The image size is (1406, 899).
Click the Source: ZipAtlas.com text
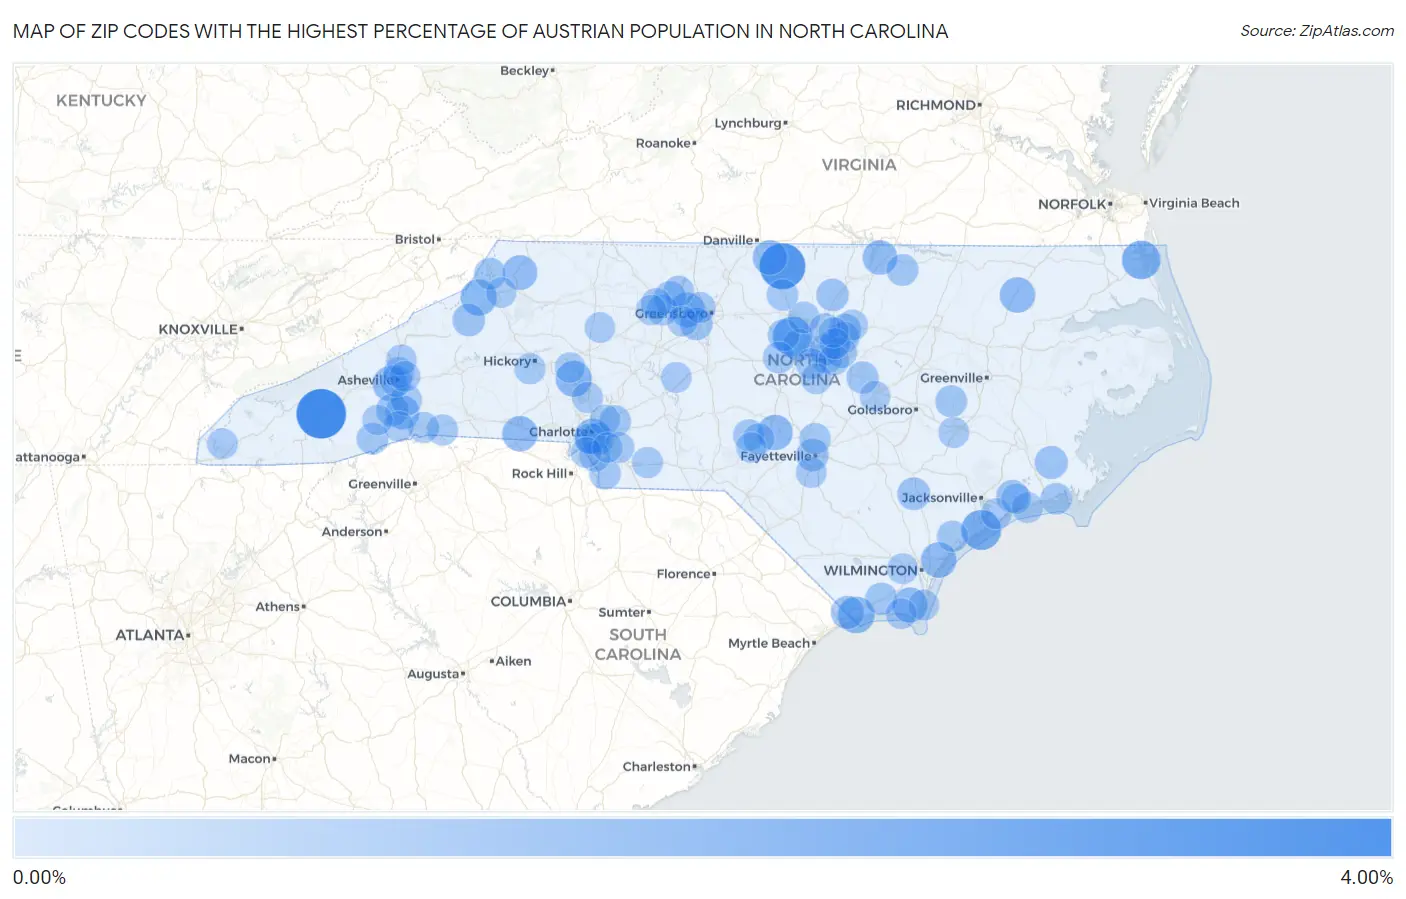coord(1317,31)
